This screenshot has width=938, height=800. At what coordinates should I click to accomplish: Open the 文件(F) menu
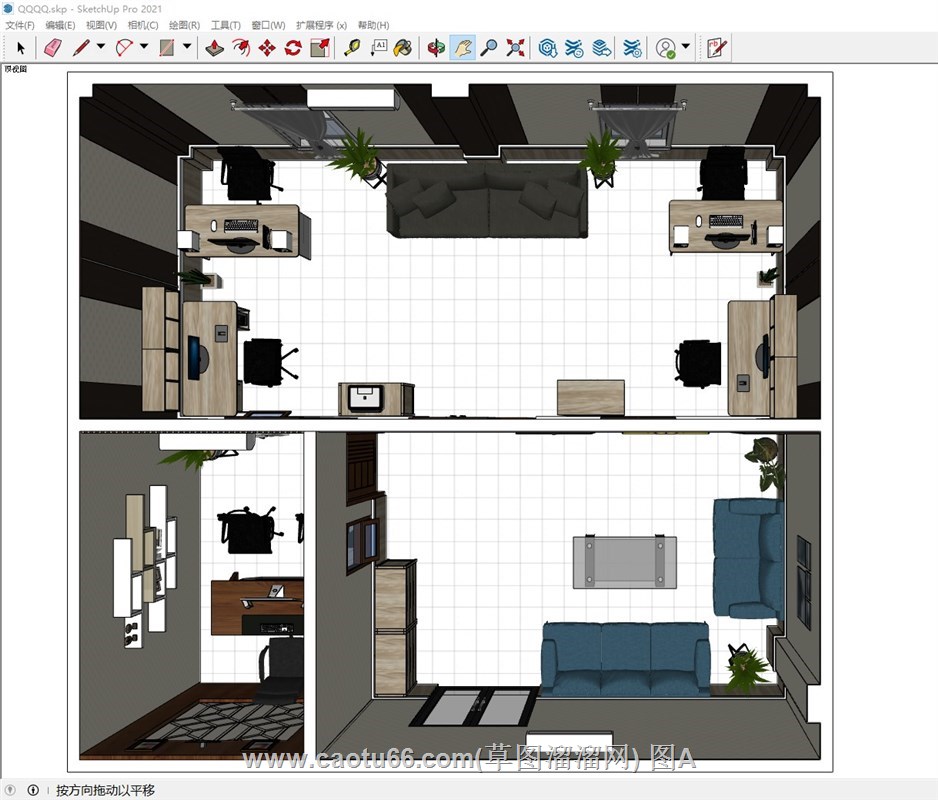19,25
